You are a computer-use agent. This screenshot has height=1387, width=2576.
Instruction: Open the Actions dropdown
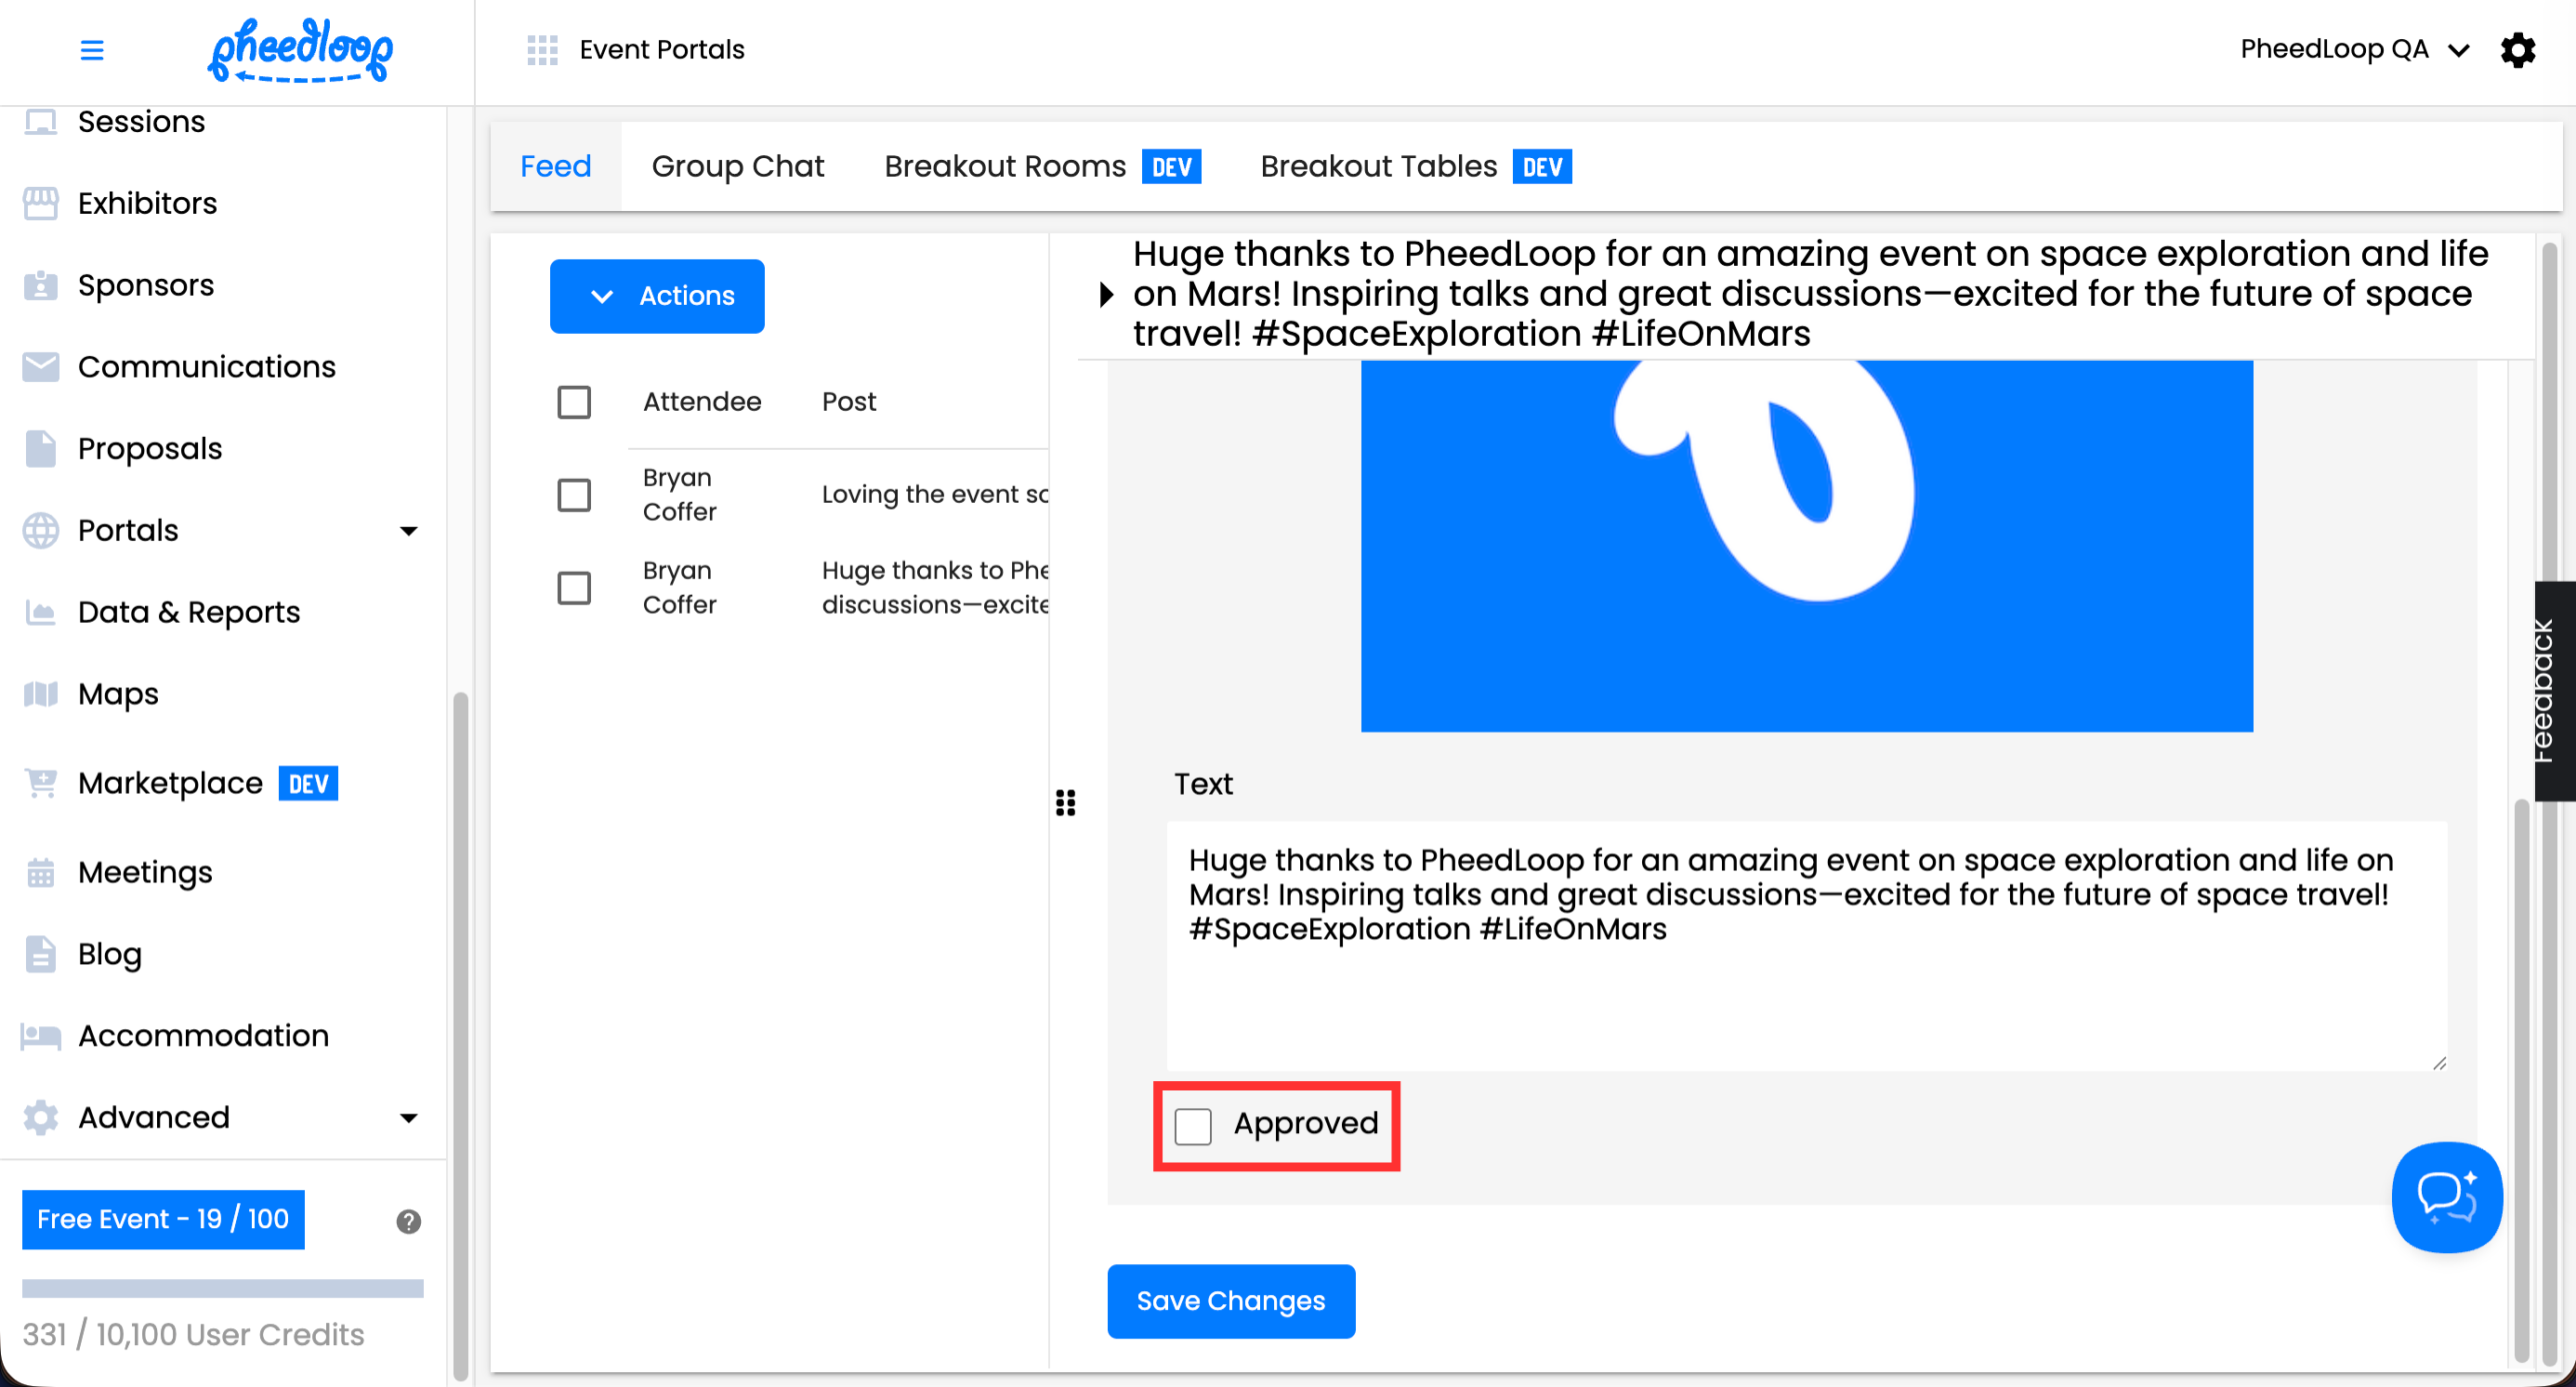point(657,296)
